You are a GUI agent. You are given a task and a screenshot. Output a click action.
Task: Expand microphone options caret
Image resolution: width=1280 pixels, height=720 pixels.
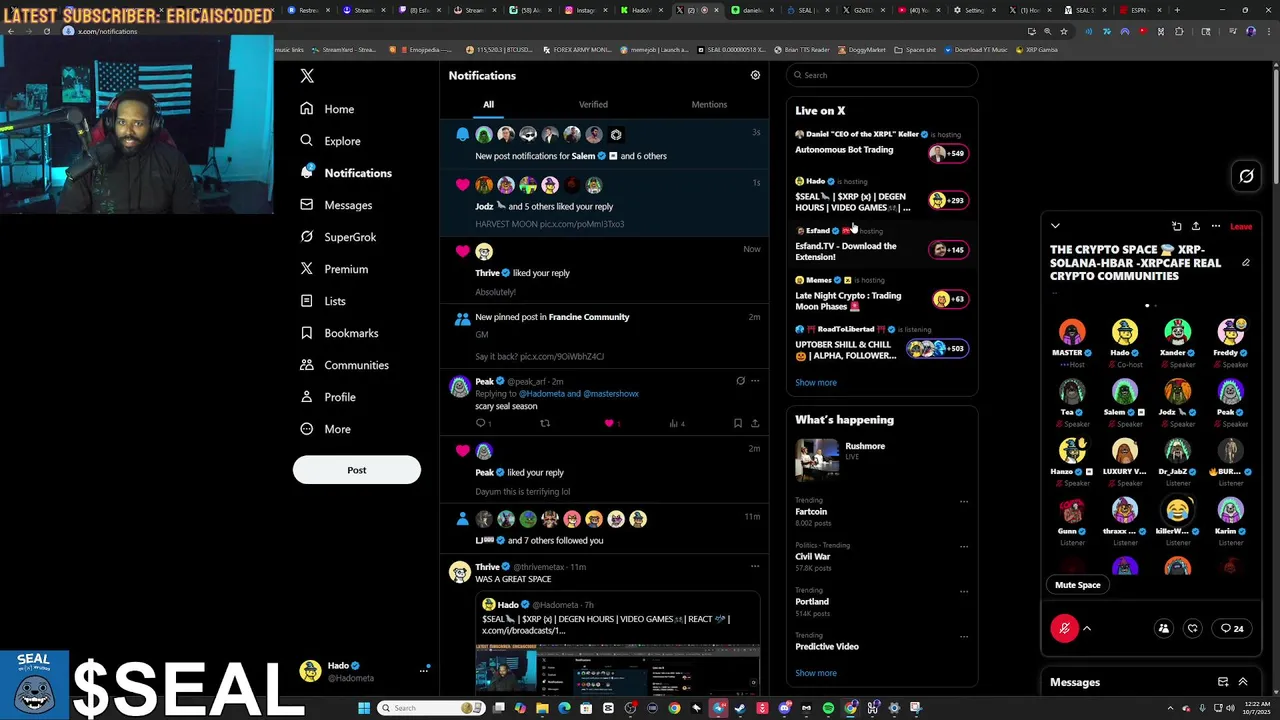click(x=1087, y=628)
